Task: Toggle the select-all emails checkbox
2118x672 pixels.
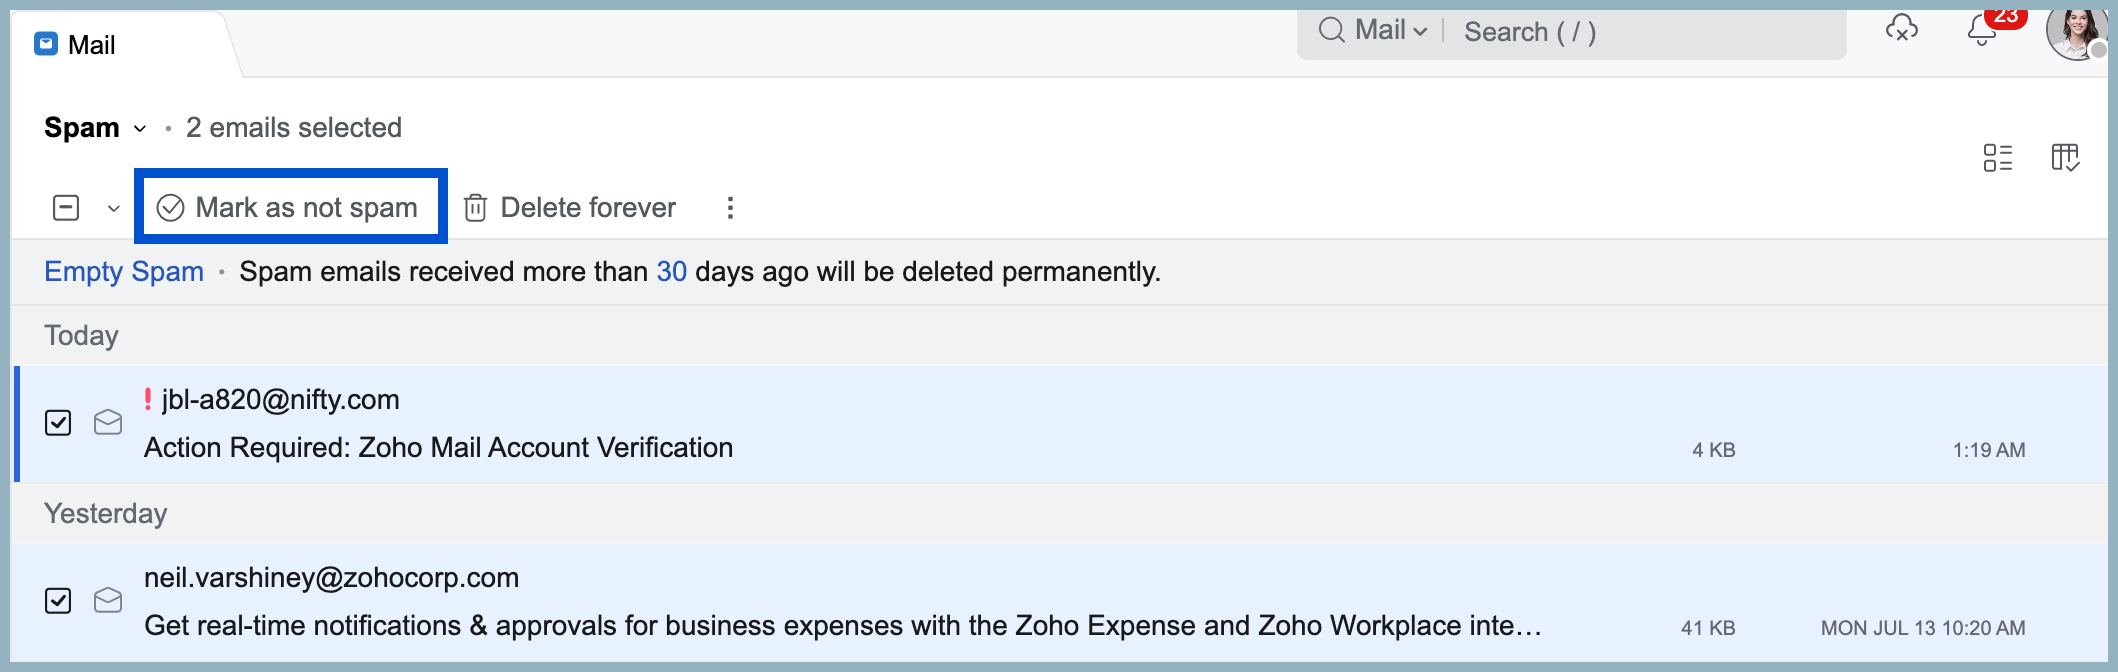Action: pos(66,208)
